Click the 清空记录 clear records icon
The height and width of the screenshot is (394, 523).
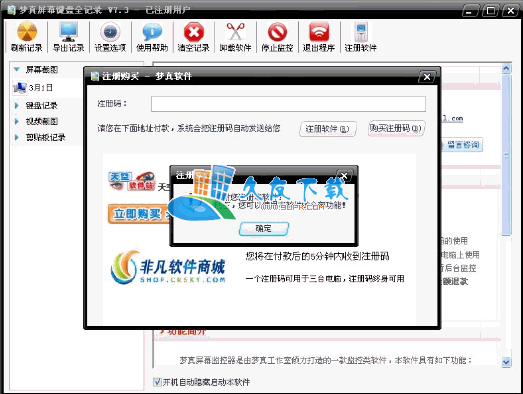[x=194, y=37]
